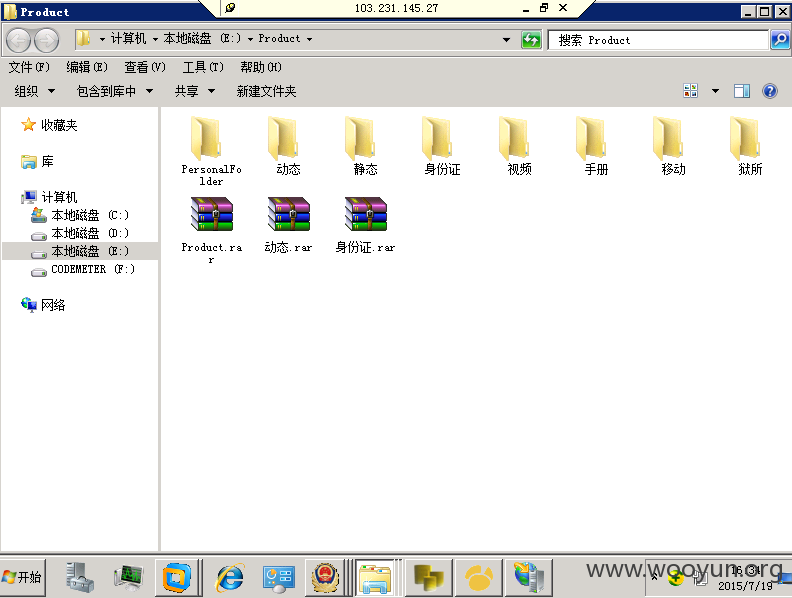Viewport: 792px width, 598px height.
Task: Open the 共享 dropdown
Action: coord(195,91)
